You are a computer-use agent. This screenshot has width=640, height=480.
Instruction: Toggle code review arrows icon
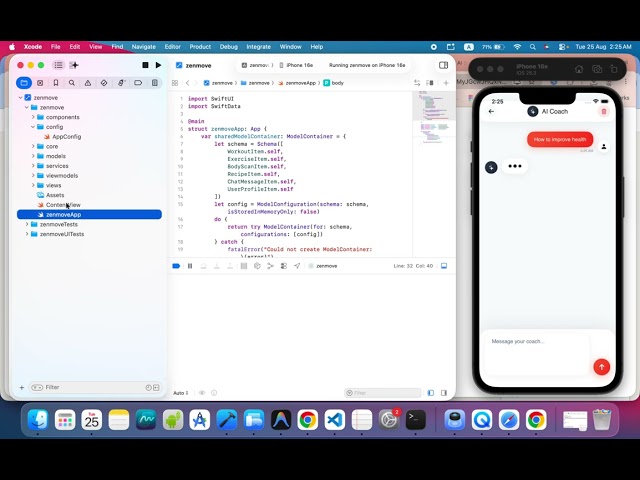coord(417,83)
